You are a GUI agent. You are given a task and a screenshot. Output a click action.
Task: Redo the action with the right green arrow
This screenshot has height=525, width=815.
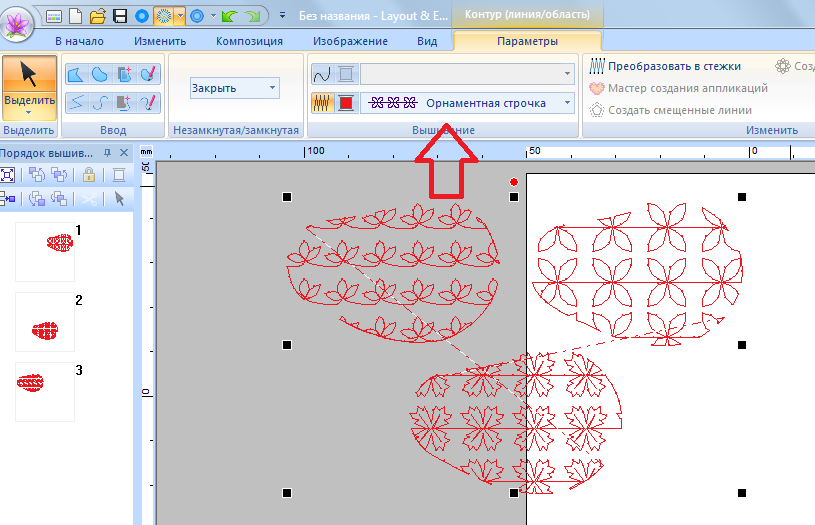[253, 17]
